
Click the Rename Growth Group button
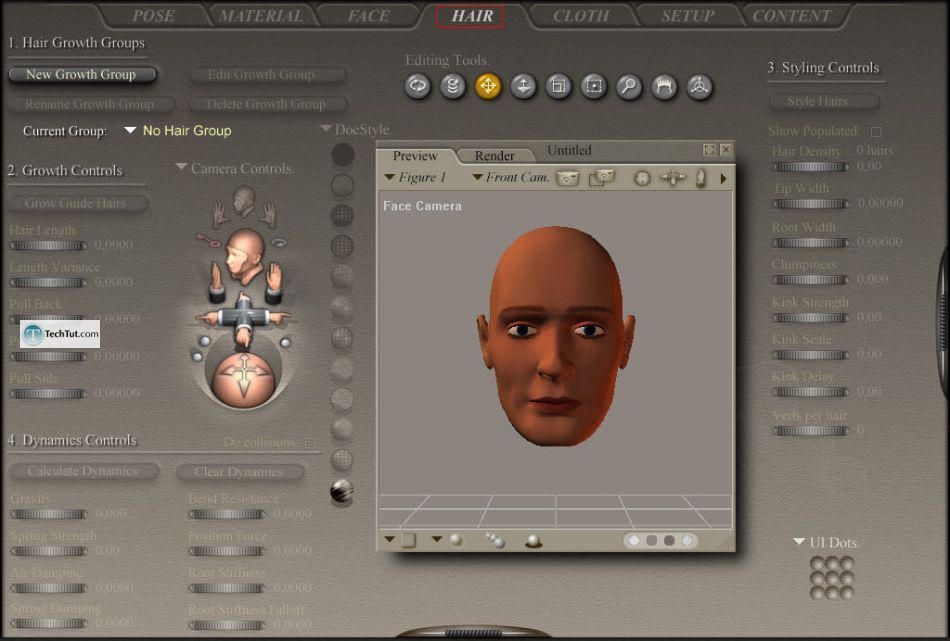pos(90,104)
